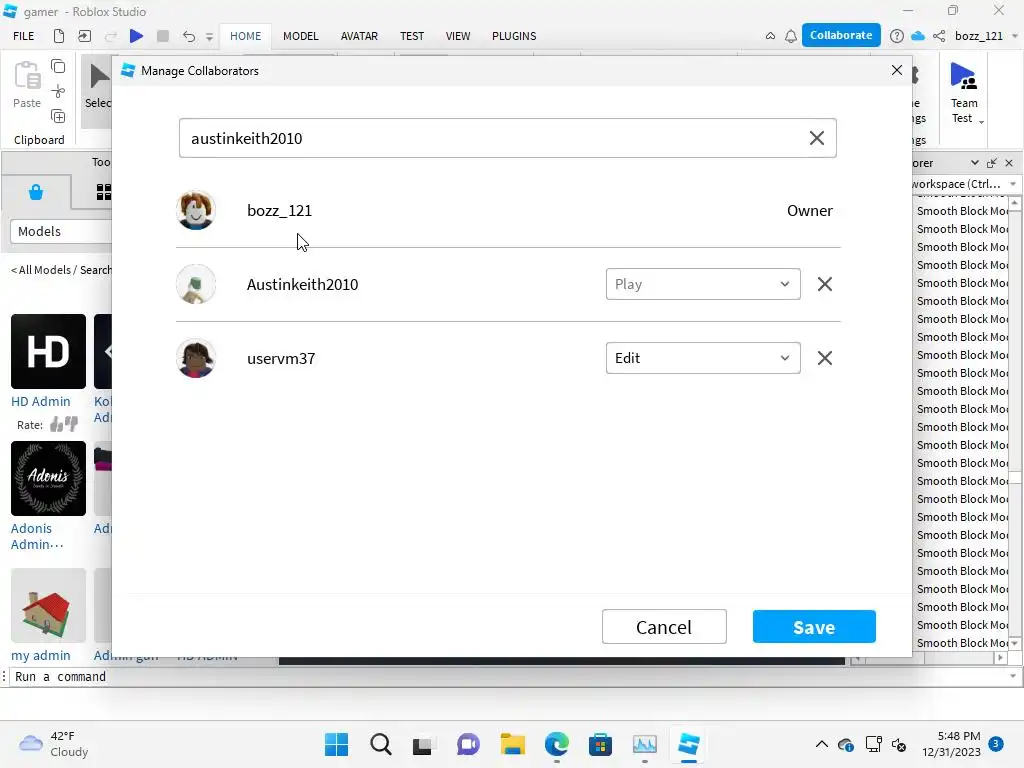Click the collaborator search input field
The height and width of the screenshot is (768, 1024).
click(x=507, y=138)
